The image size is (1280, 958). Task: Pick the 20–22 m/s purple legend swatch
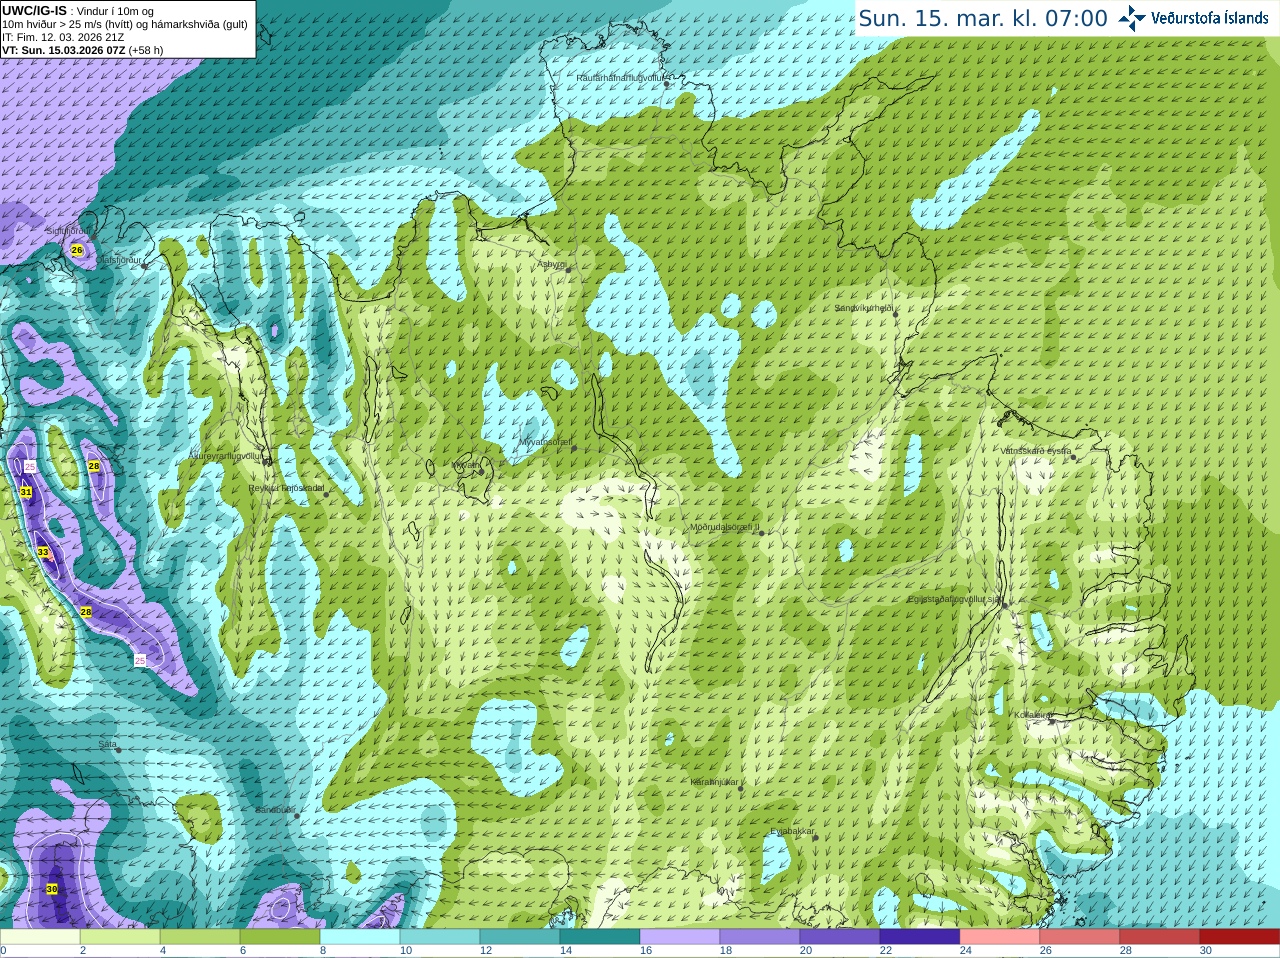pyautogui.click(x=840, y=937)
